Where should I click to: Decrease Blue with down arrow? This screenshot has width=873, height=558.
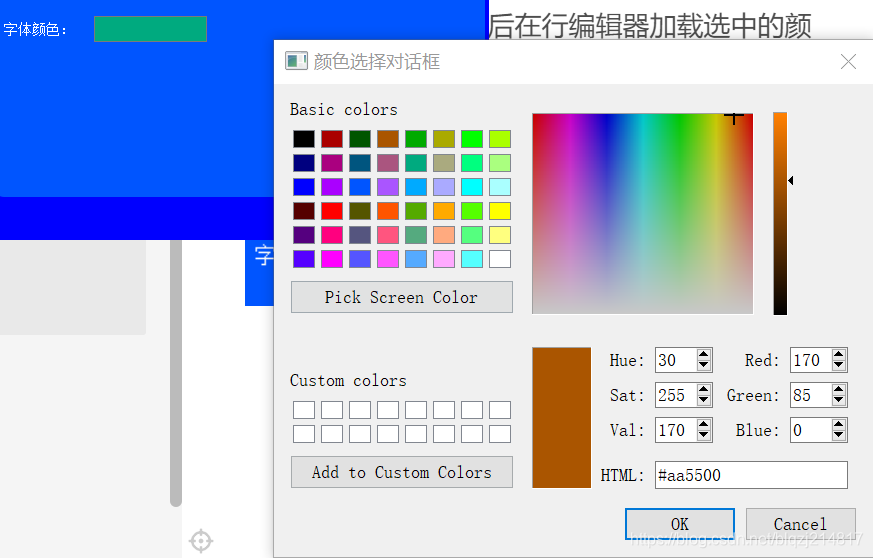(x=839, y=436)
